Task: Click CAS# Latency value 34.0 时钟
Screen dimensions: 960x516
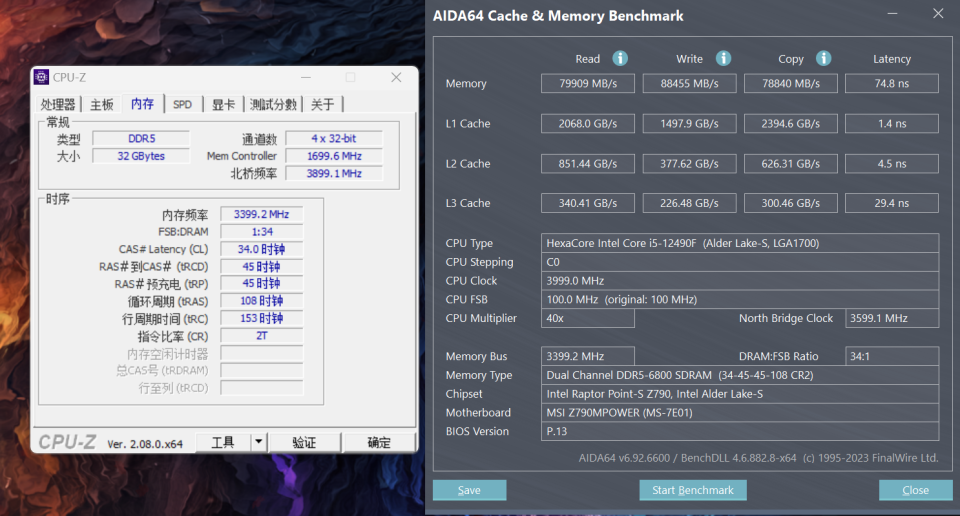Action: (x=261, y=249)
